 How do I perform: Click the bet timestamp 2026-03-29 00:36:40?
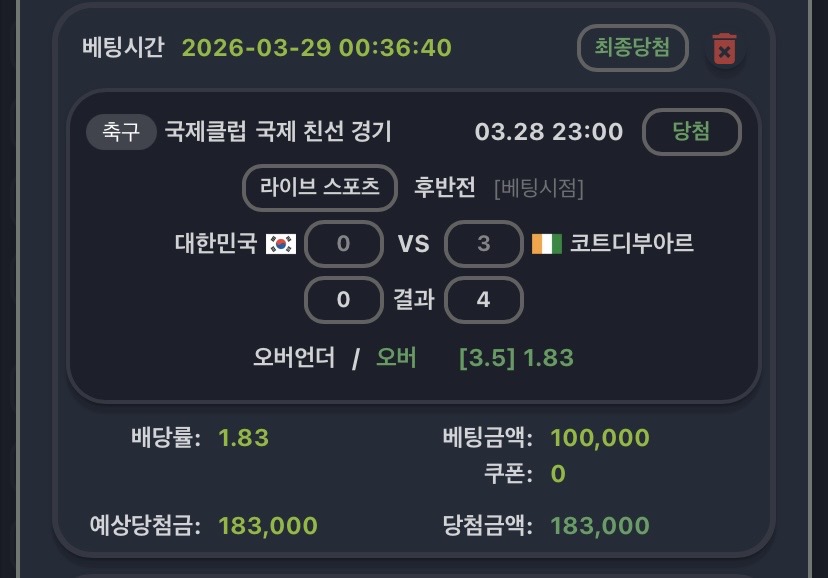[317, 48]
